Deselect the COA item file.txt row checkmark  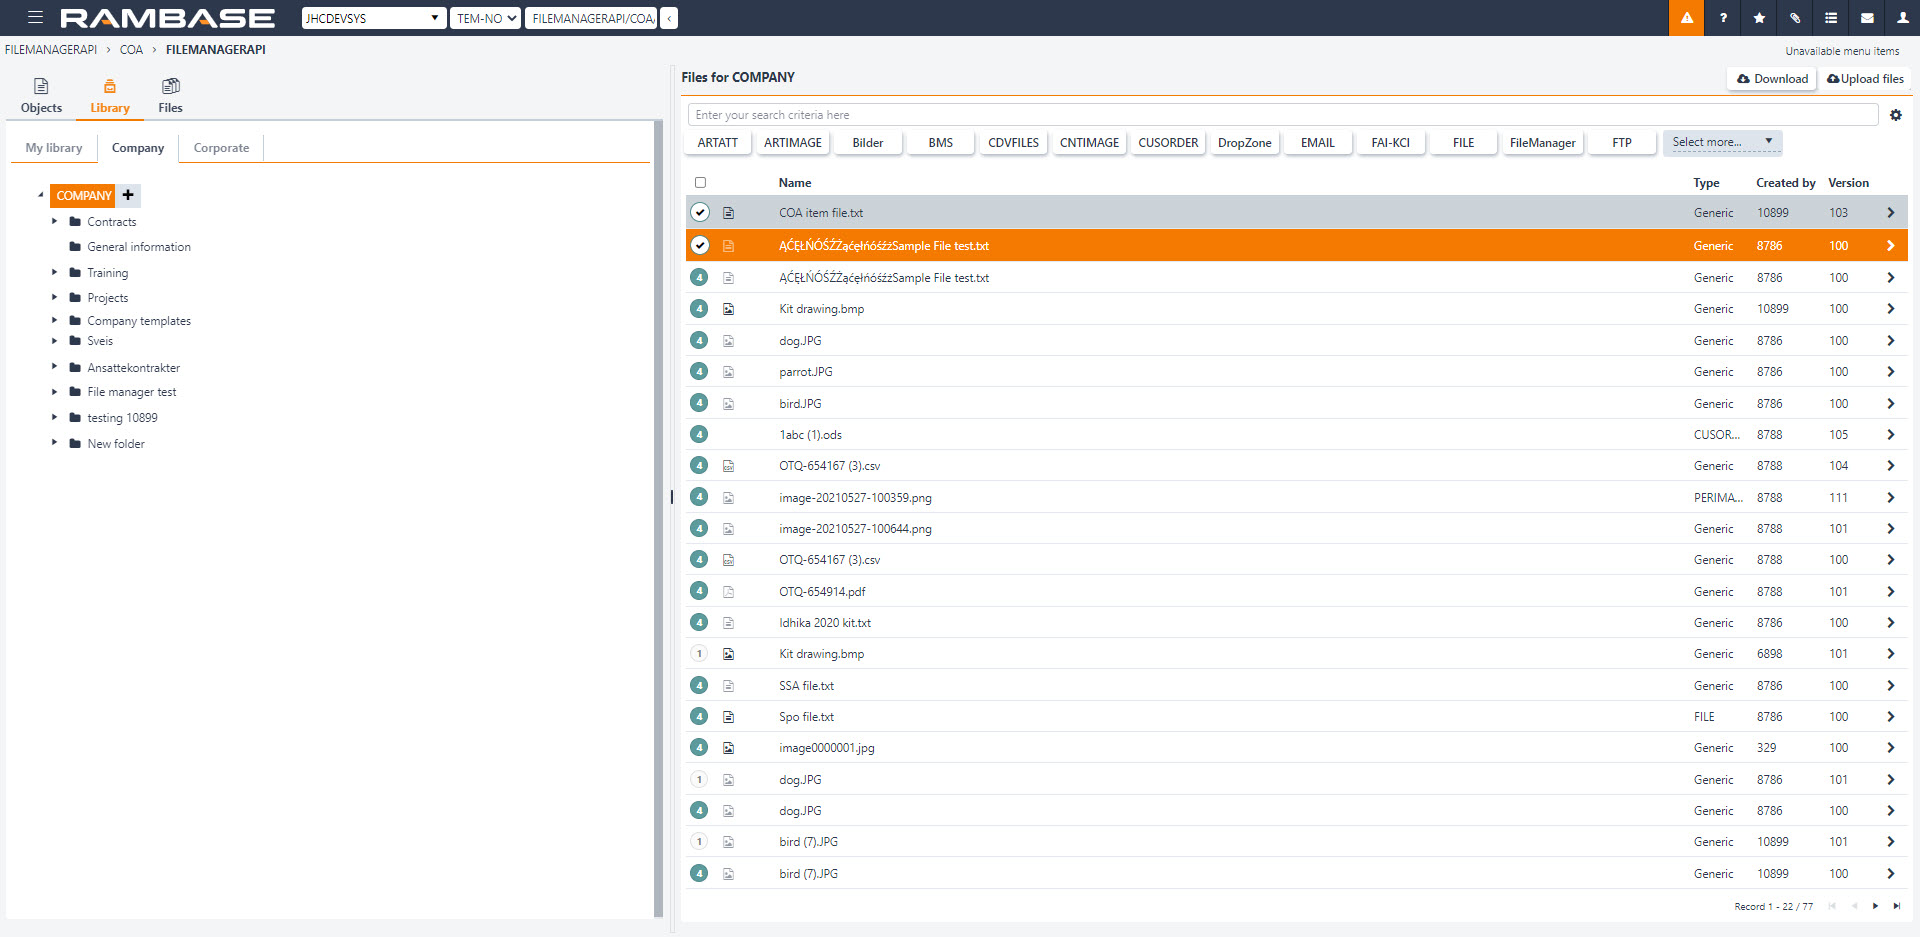point(700,212)
